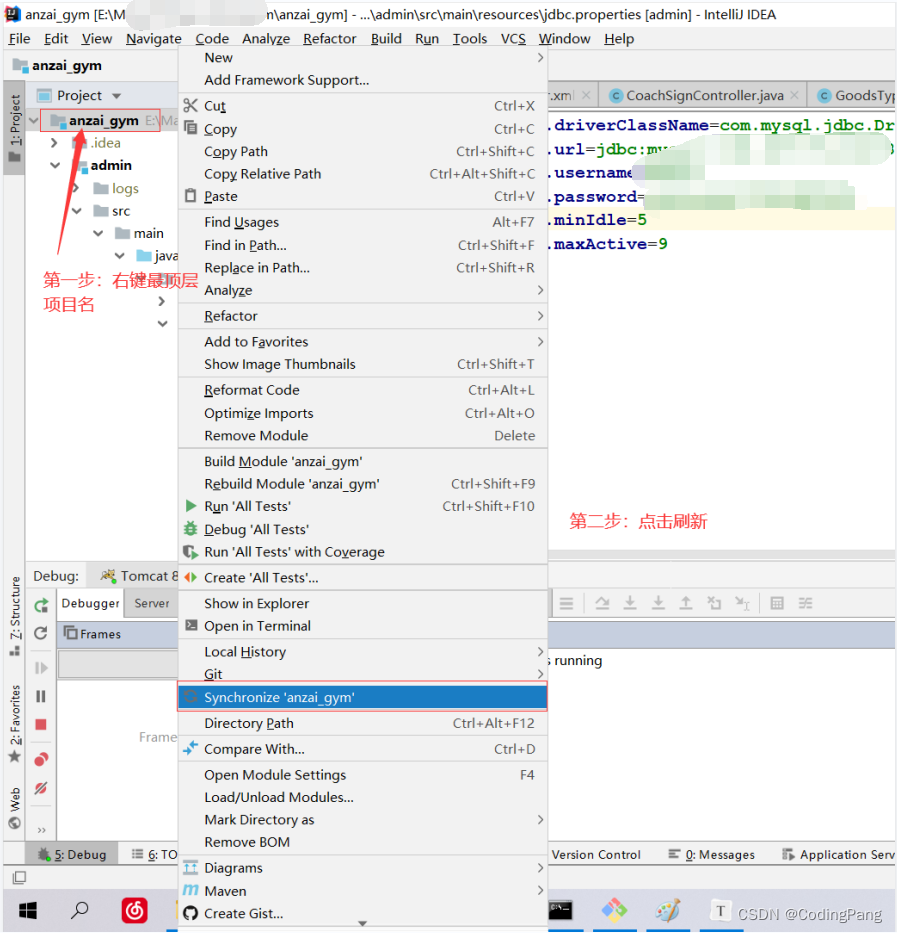This screenshot has width=897, height=933.
Task: Open the command prompt taskbar icon
Action: [x=561, y=910]
